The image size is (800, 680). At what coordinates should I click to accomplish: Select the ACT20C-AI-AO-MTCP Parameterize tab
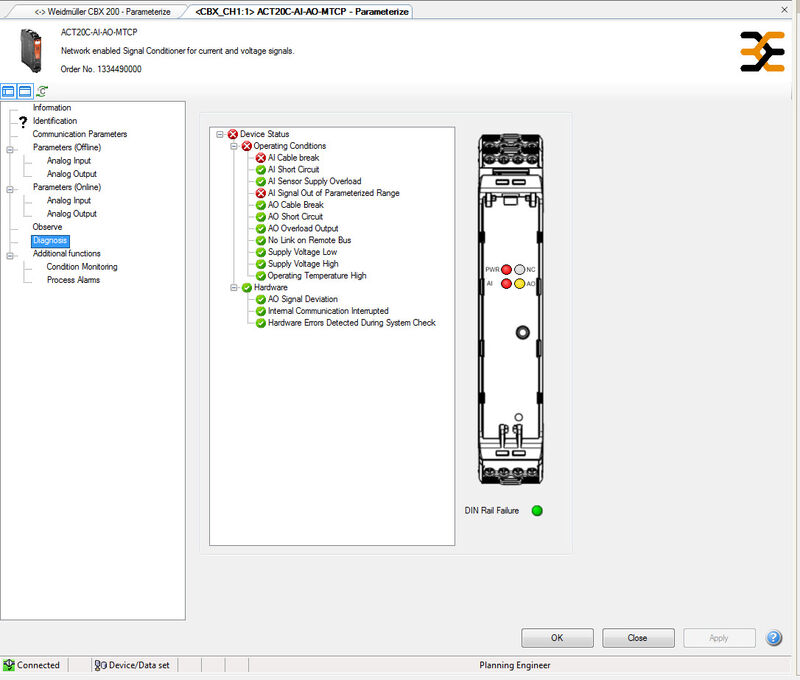[x=302, y=12]
